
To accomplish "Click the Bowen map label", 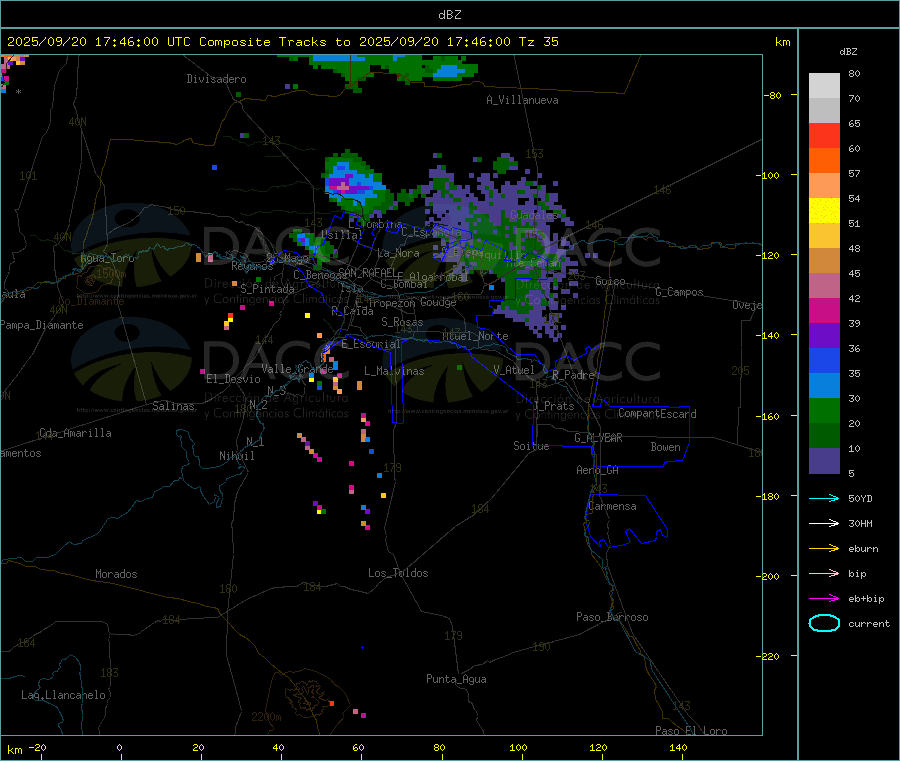I will point(665,447).
